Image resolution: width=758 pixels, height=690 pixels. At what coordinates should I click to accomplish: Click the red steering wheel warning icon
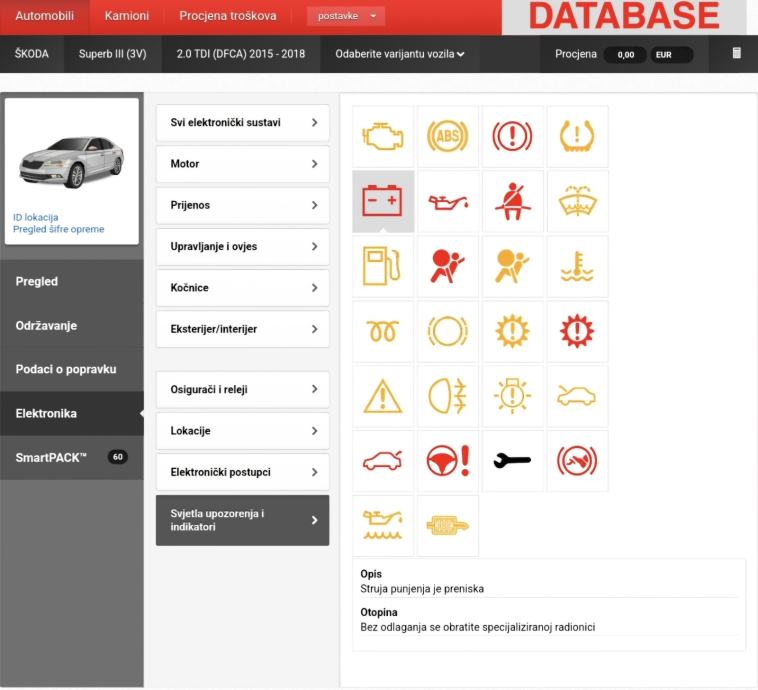tap(447, 461)
